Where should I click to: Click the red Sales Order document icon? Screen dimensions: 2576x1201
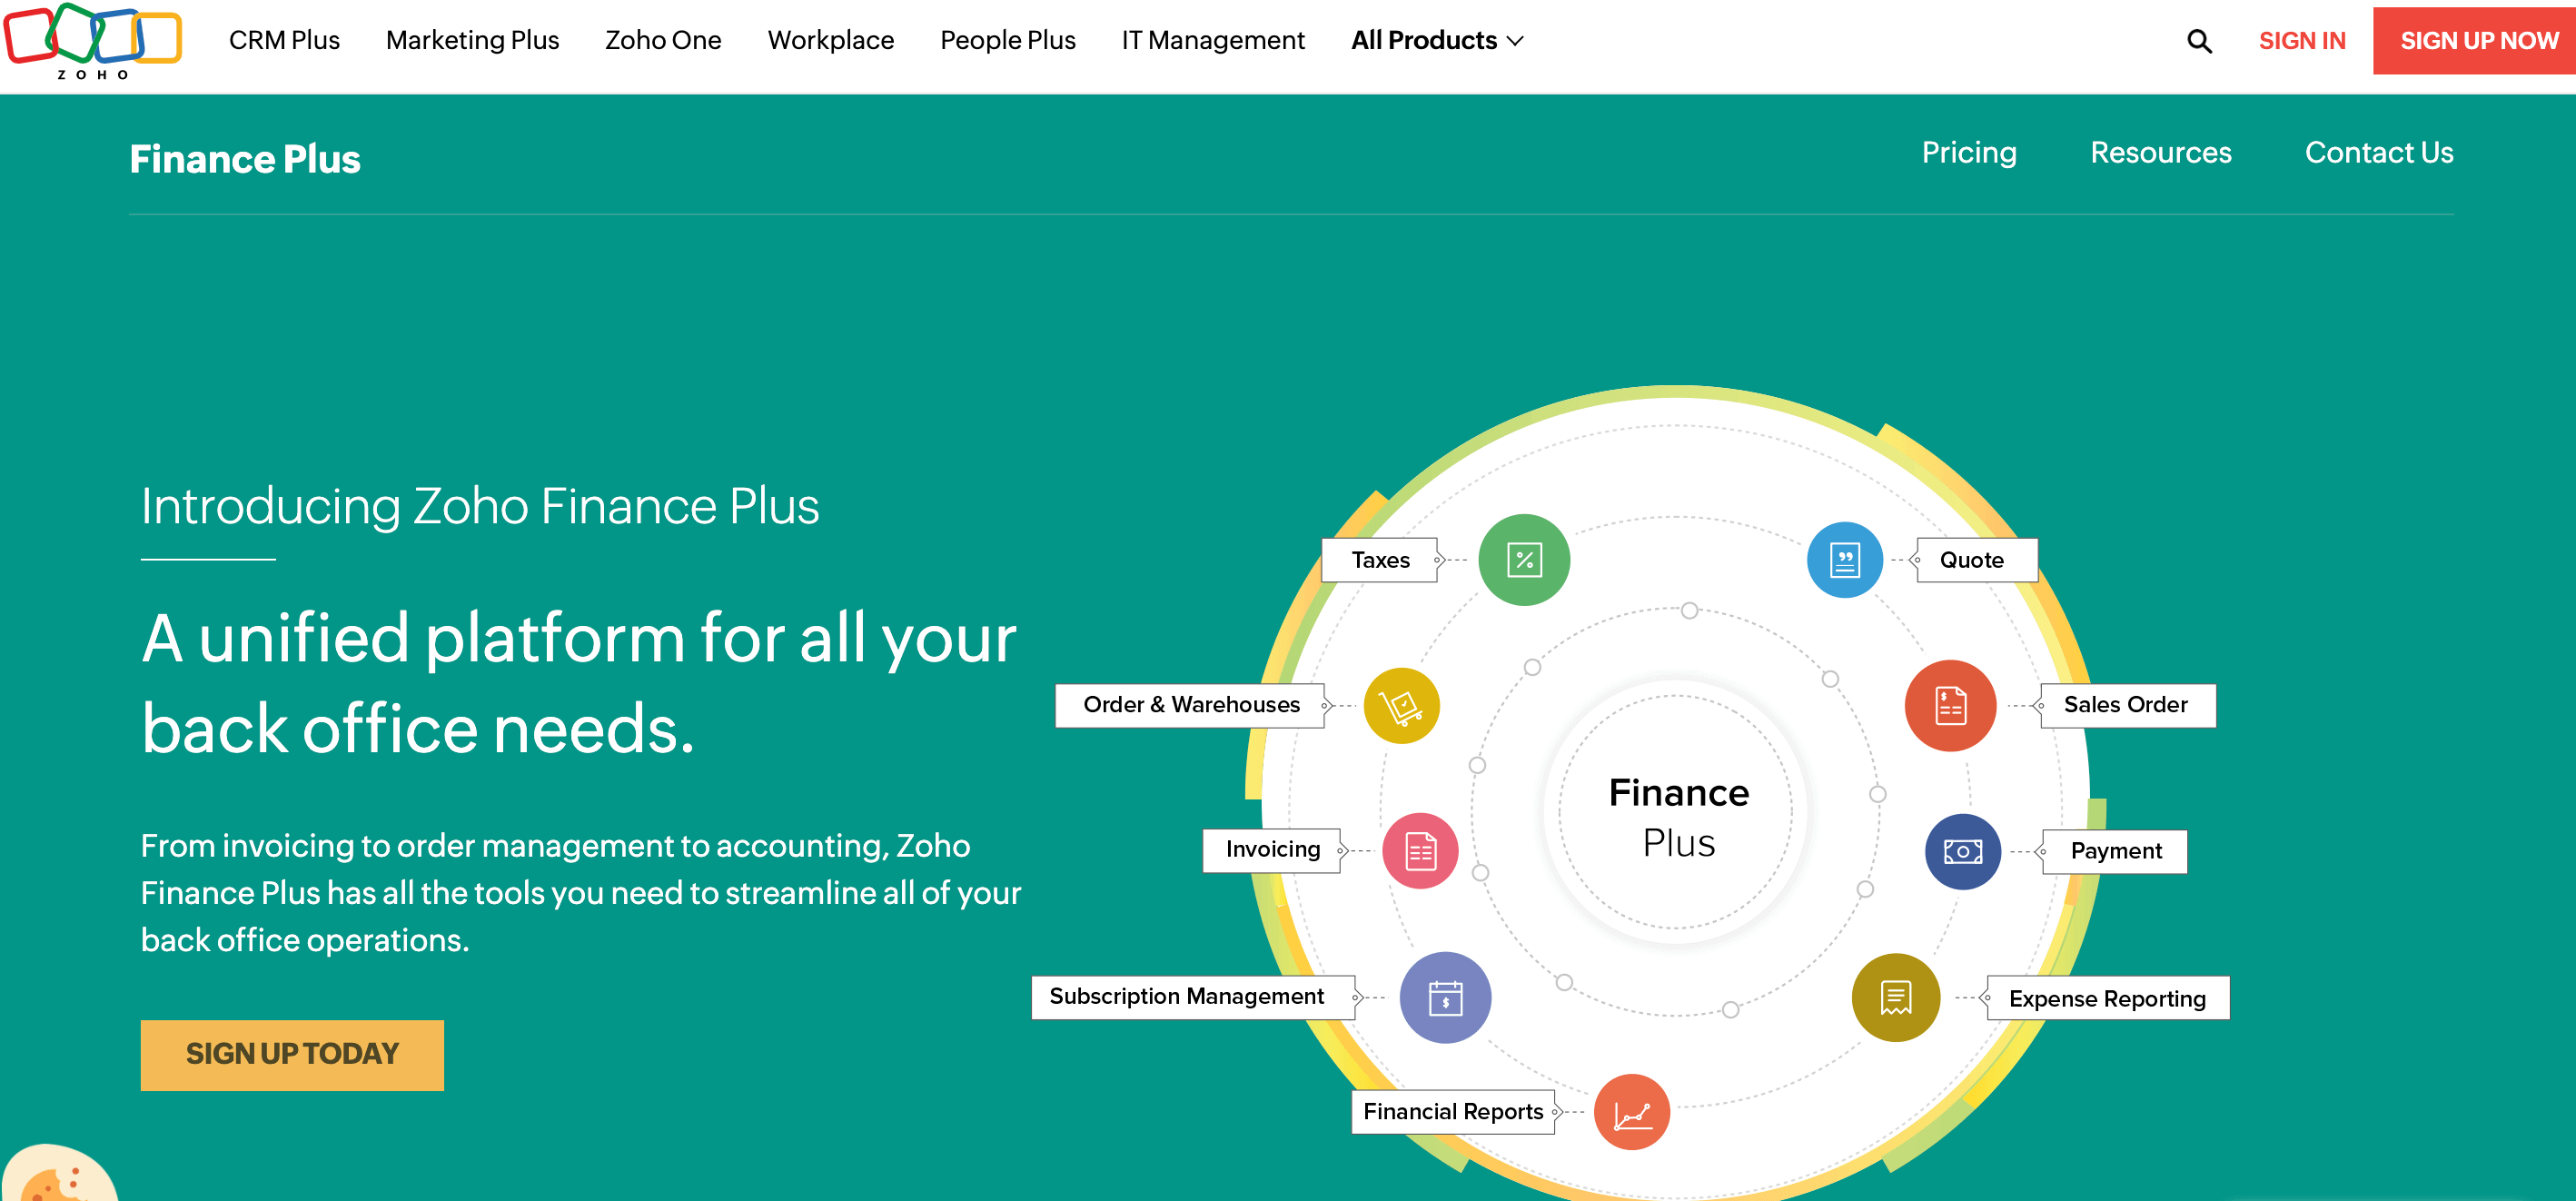click(x=1950, y=705)
